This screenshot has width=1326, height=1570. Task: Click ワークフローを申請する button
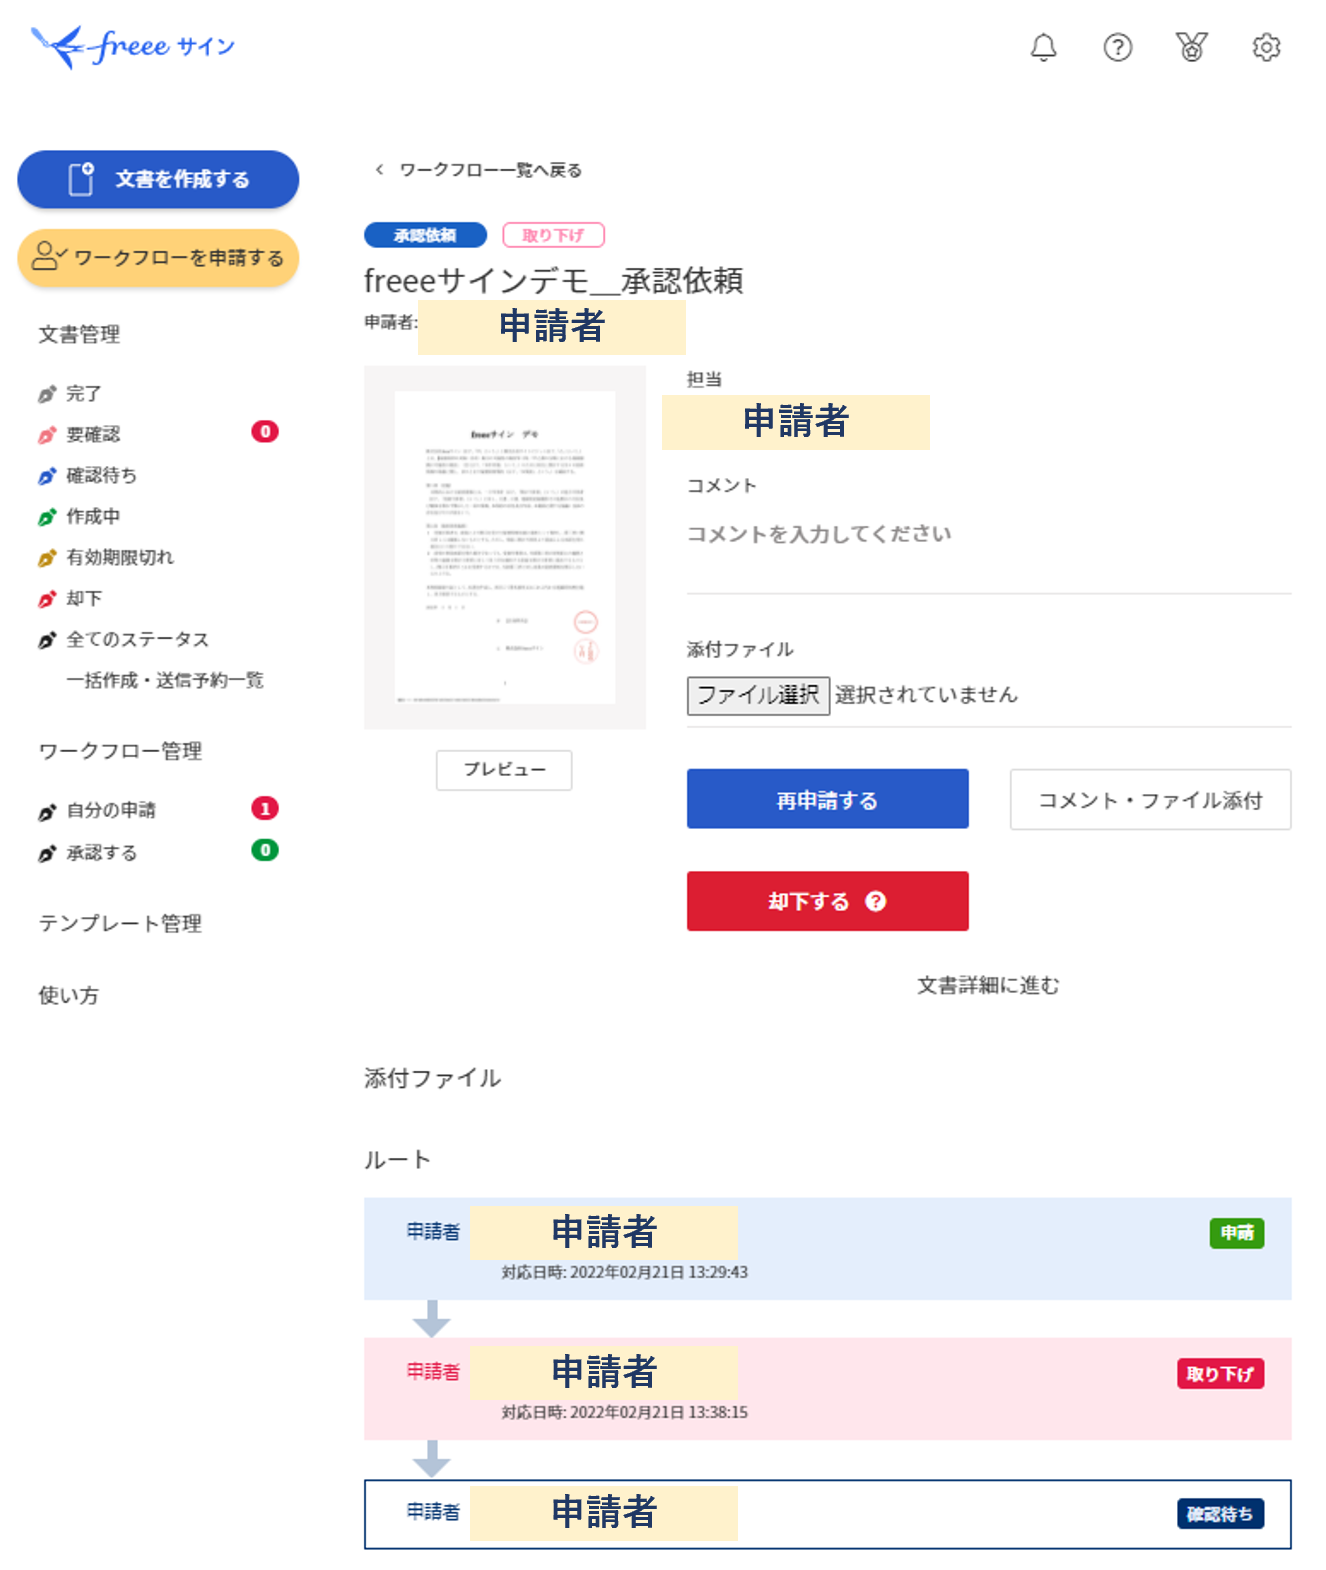pos(158,258)
